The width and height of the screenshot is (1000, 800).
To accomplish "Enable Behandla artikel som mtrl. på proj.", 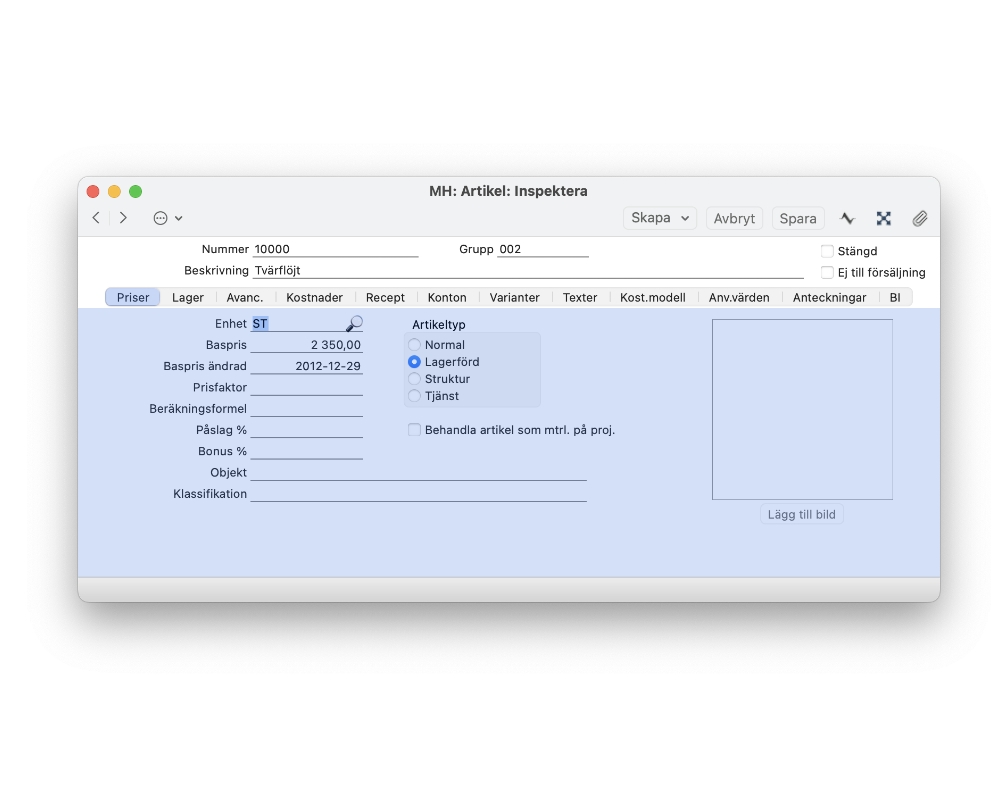I will [x=415, y=429].
